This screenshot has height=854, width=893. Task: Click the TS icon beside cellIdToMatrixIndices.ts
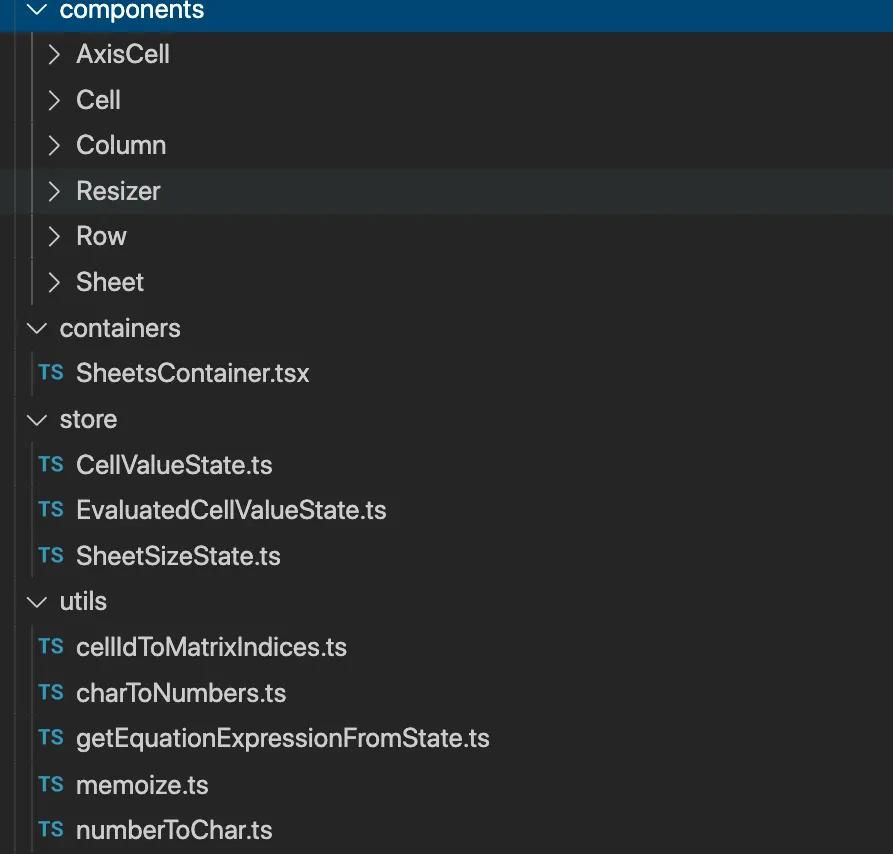tap(50, 647)
